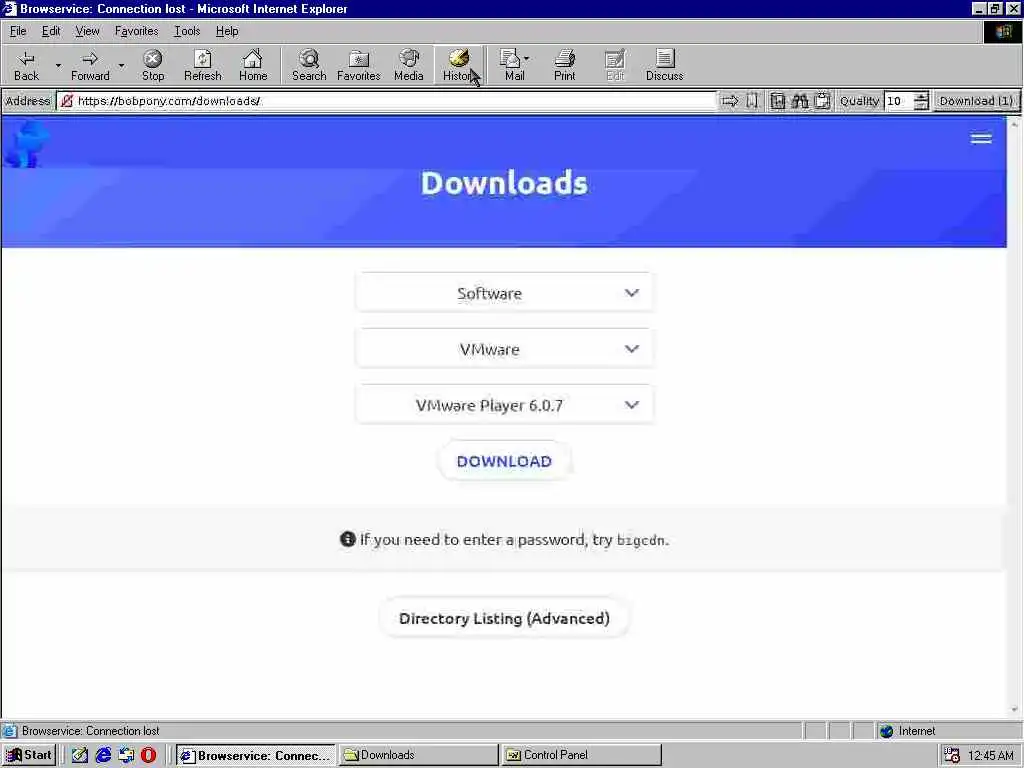Click the address bar URL field
Screen dimensions: 1024x768
387,101
